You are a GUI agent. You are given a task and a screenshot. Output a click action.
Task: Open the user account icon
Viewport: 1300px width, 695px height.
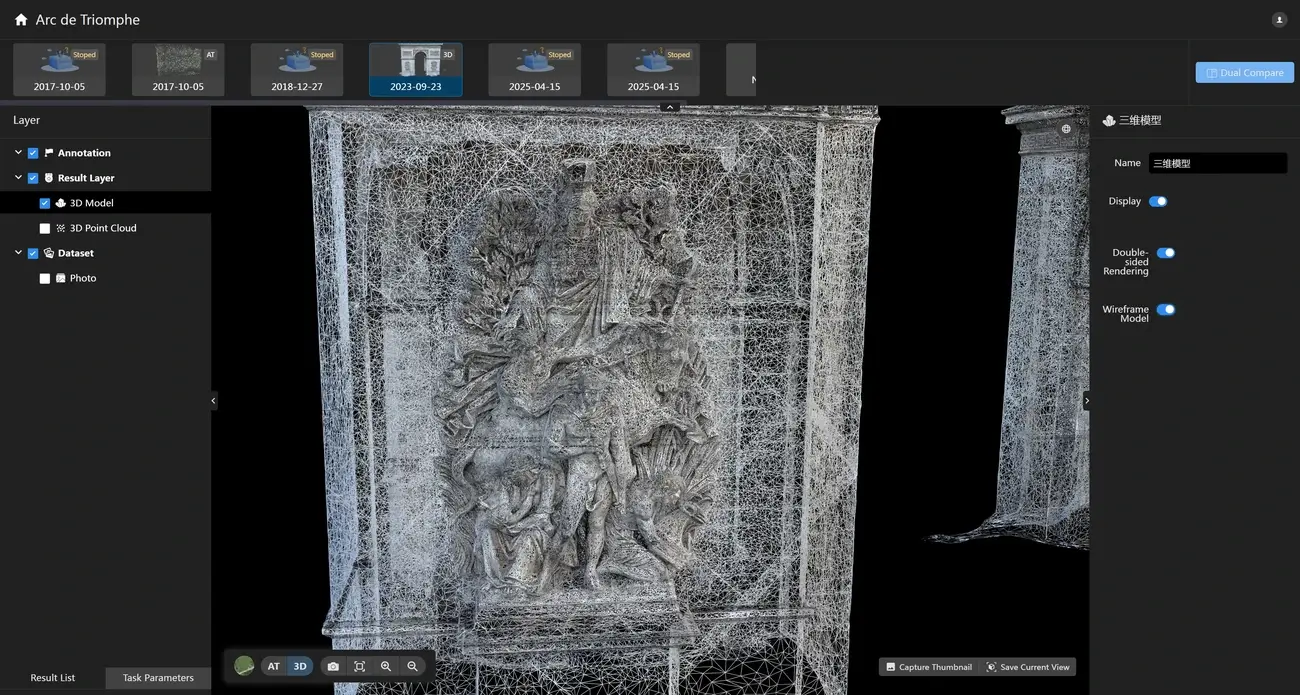[x=1279, y=20]
